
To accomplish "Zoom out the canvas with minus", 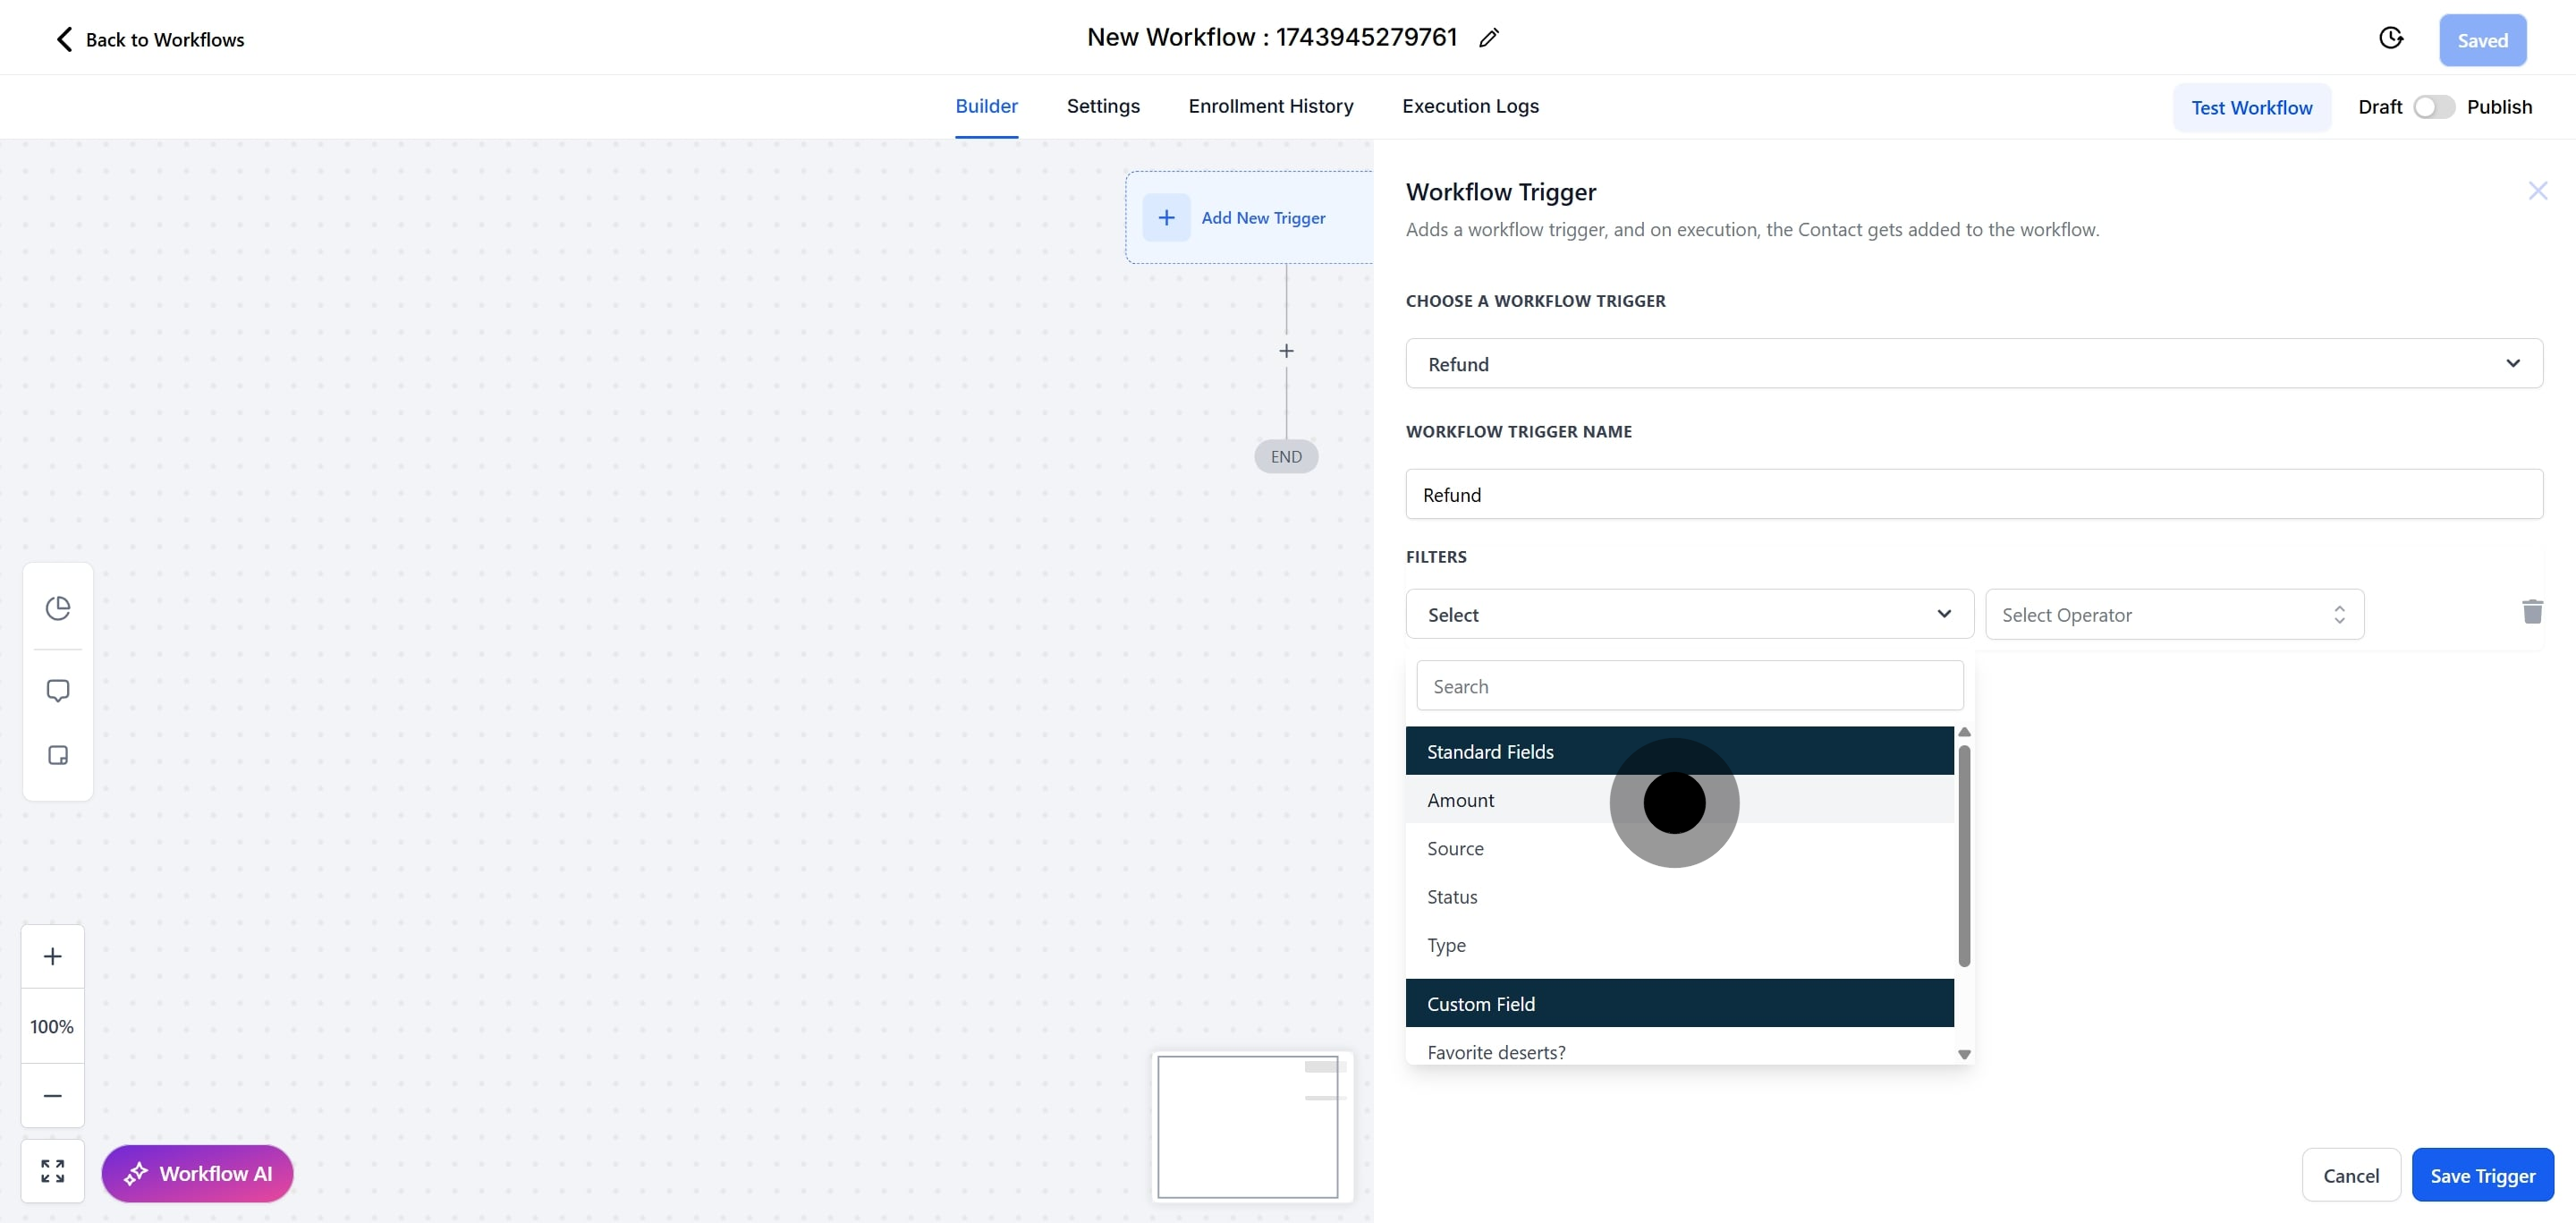I will coord(53,1096).
